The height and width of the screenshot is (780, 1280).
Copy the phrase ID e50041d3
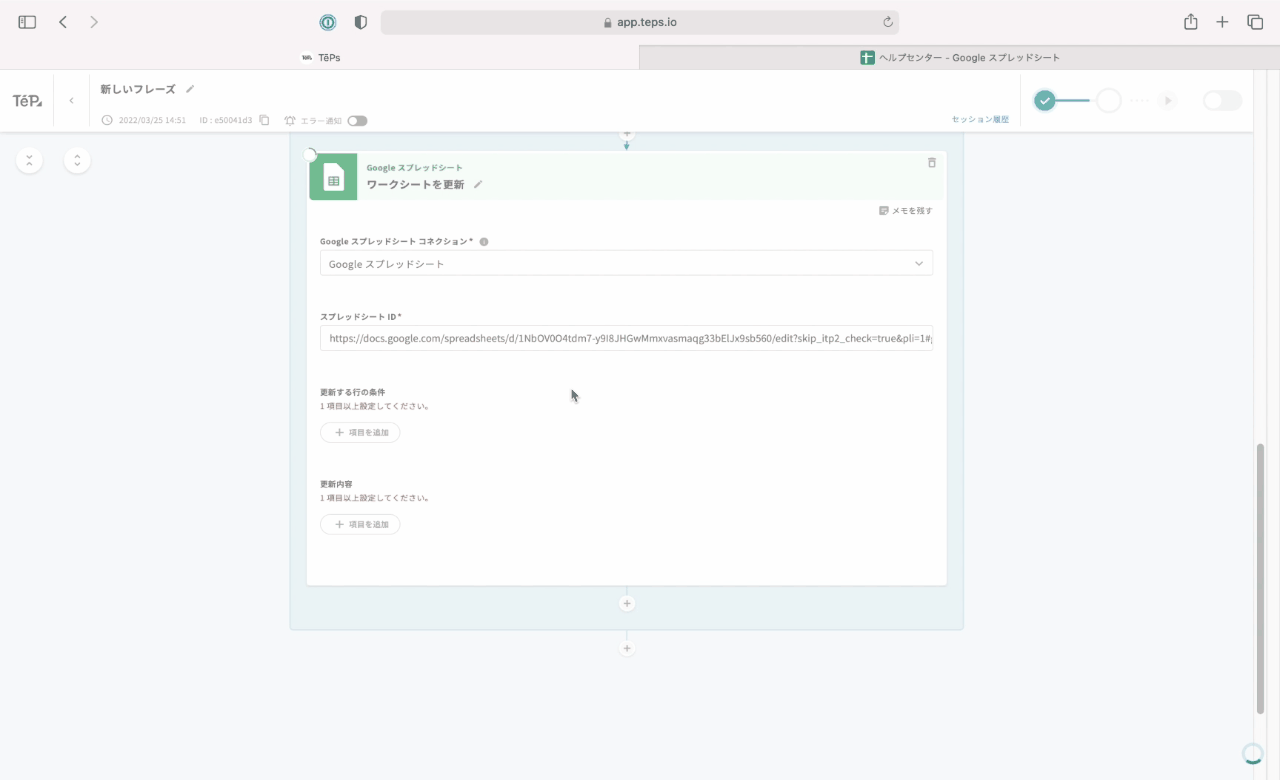[264, 120]
